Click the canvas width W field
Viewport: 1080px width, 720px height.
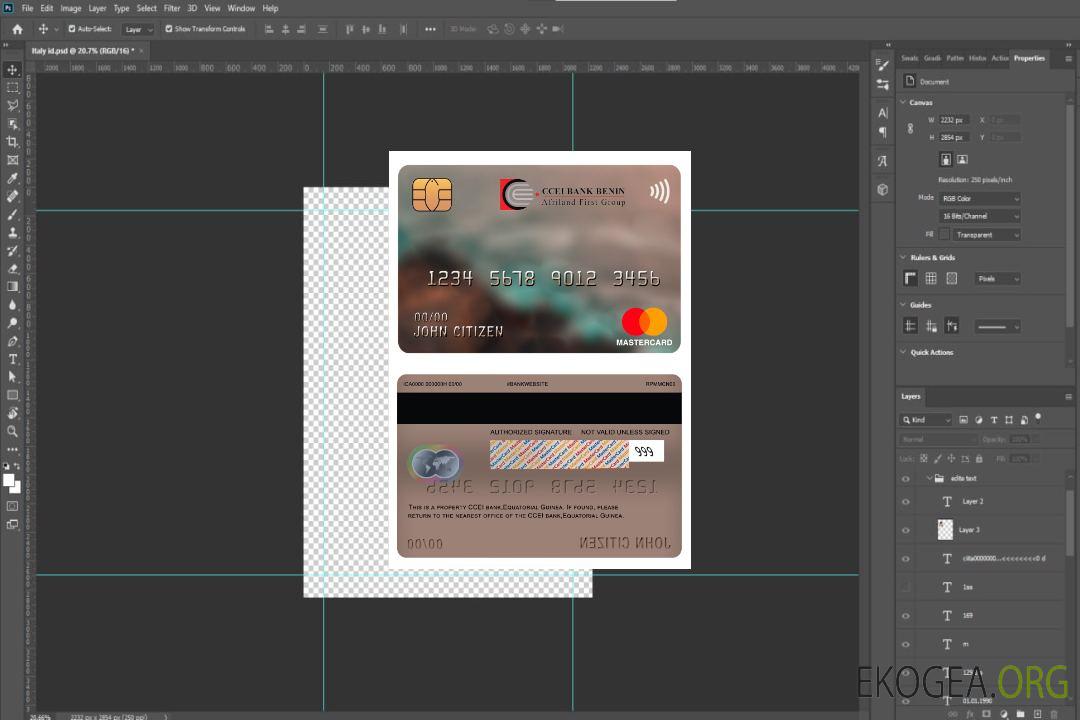pos(955,120)
